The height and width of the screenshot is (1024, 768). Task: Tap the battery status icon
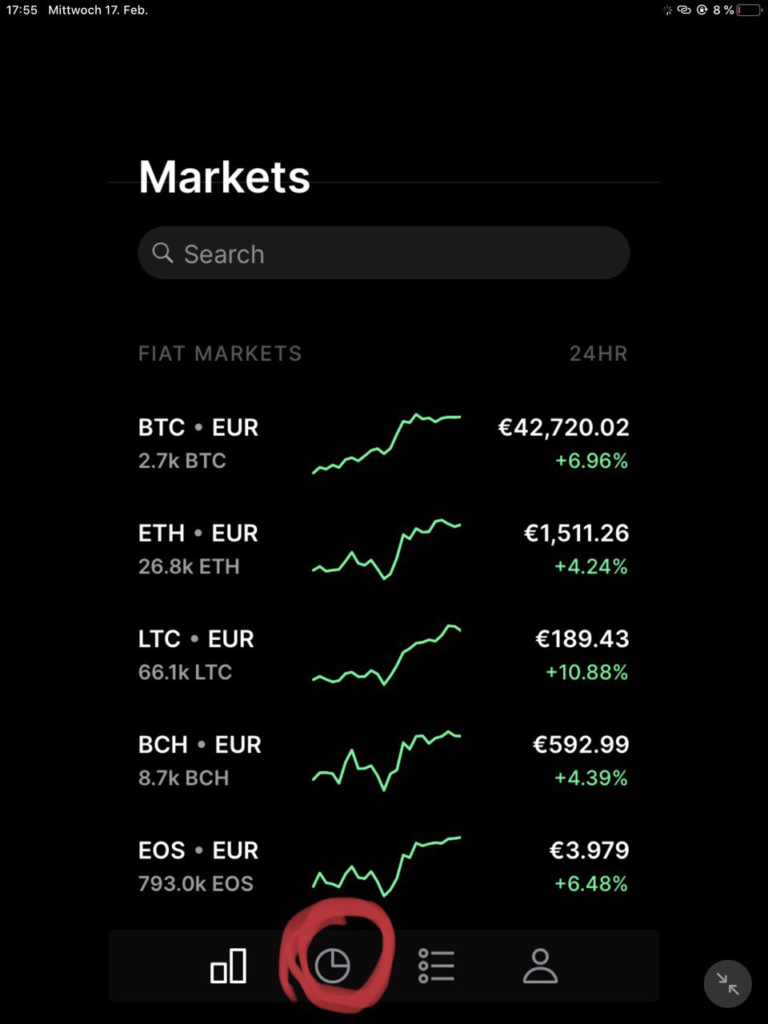(x=748, y=10)
